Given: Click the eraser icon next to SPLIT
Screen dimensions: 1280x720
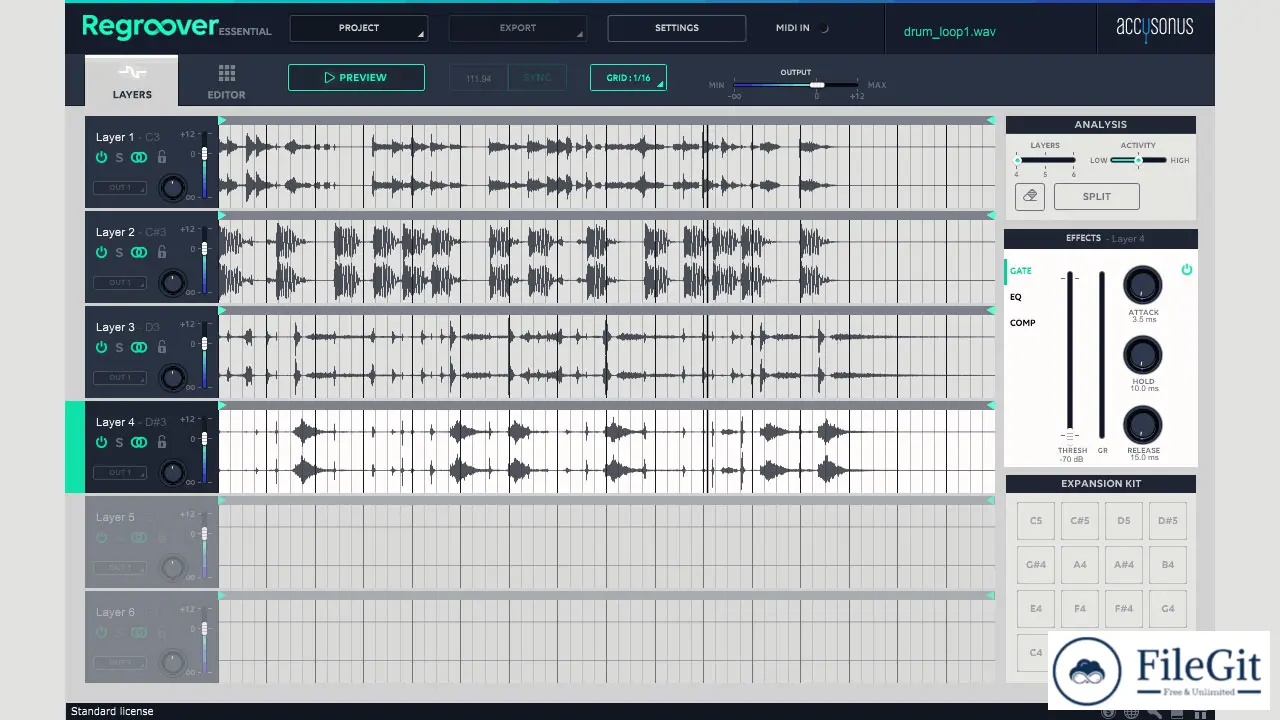Looking at the screenshot, I should pyautogui.click(x=1030, y=196).
